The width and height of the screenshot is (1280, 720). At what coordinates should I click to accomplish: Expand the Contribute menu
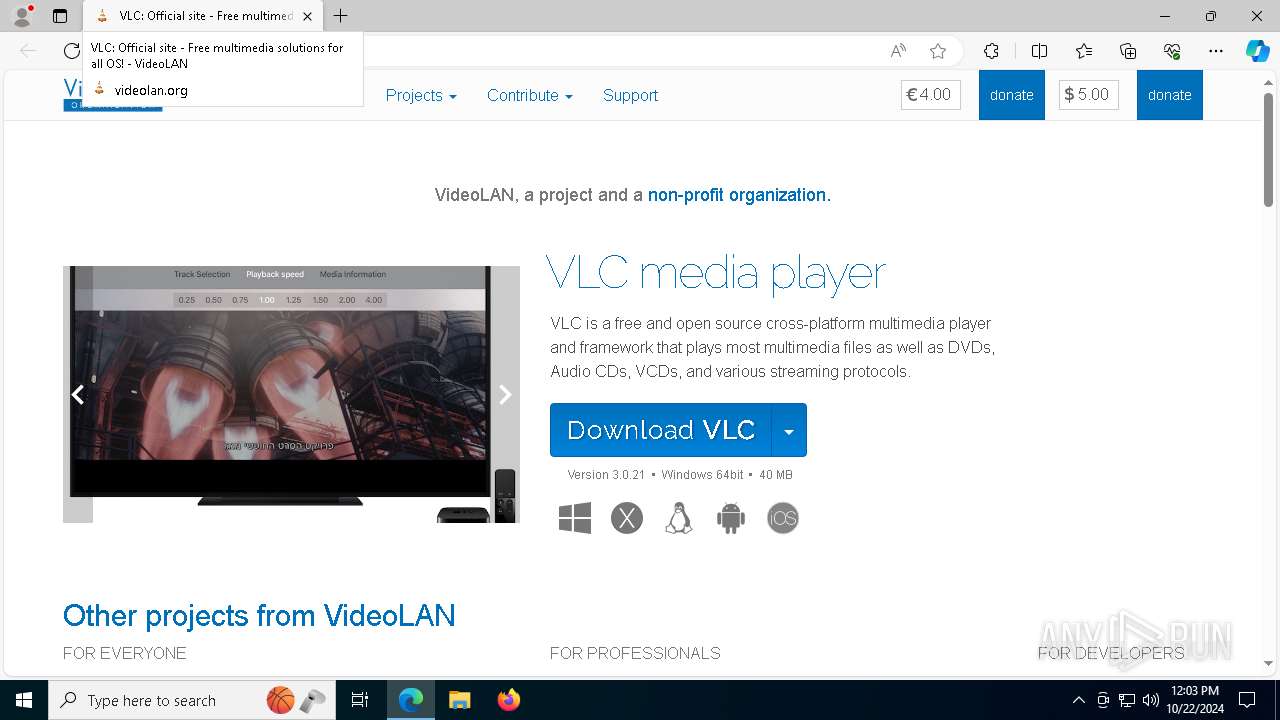[530, 95]
